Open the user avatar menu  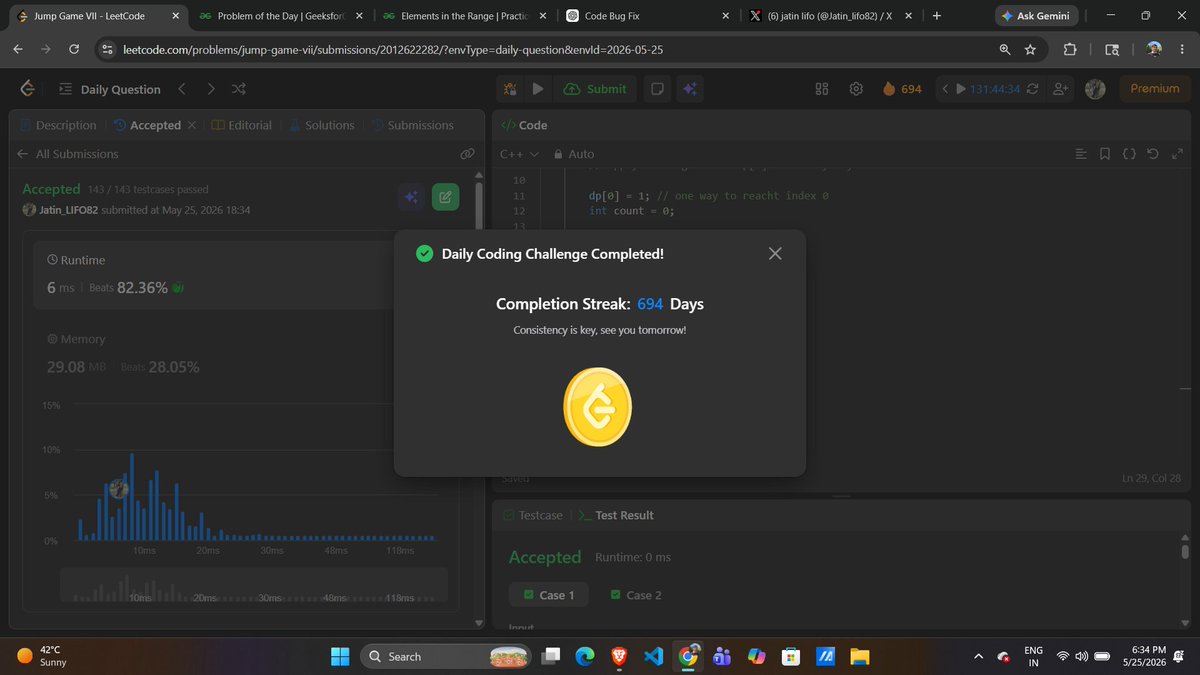(x=1095, y=89)
